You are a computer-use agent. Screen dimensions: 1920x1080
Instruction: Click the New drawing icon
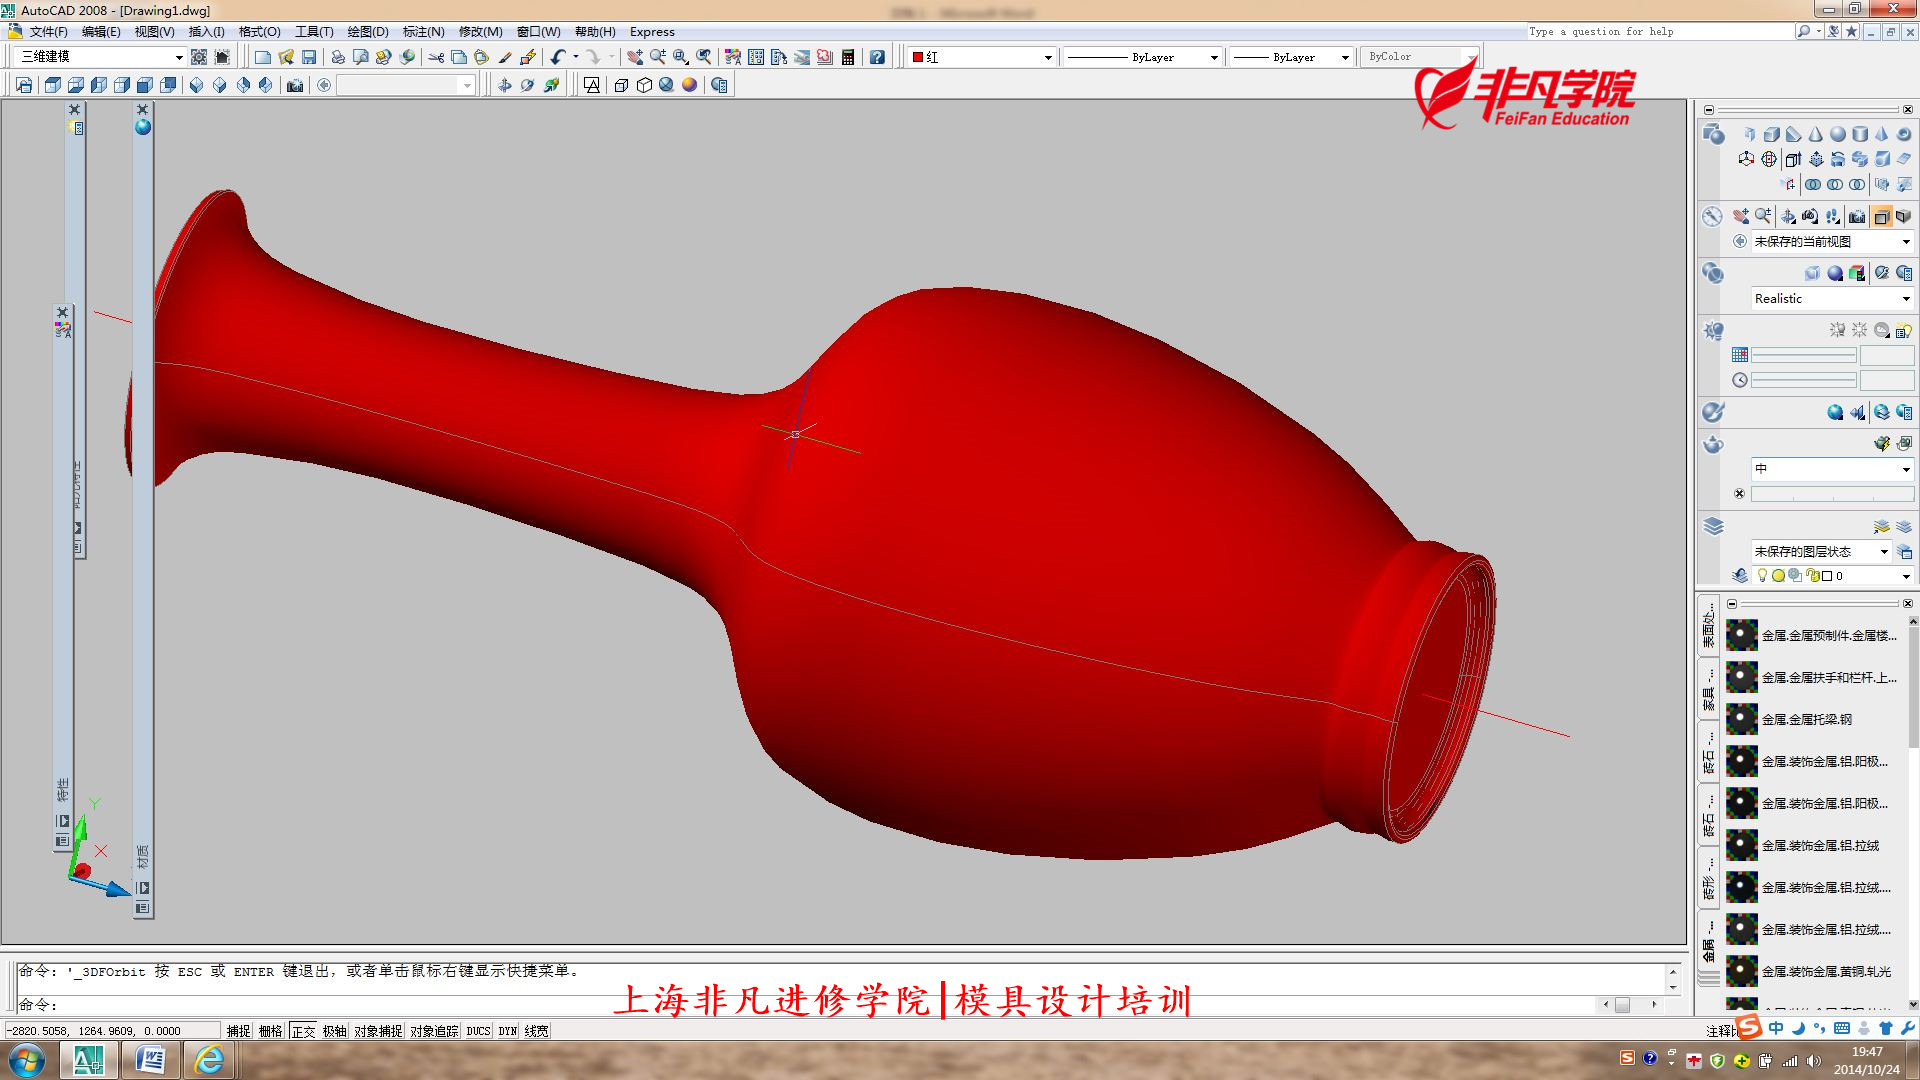coord(263,57)
